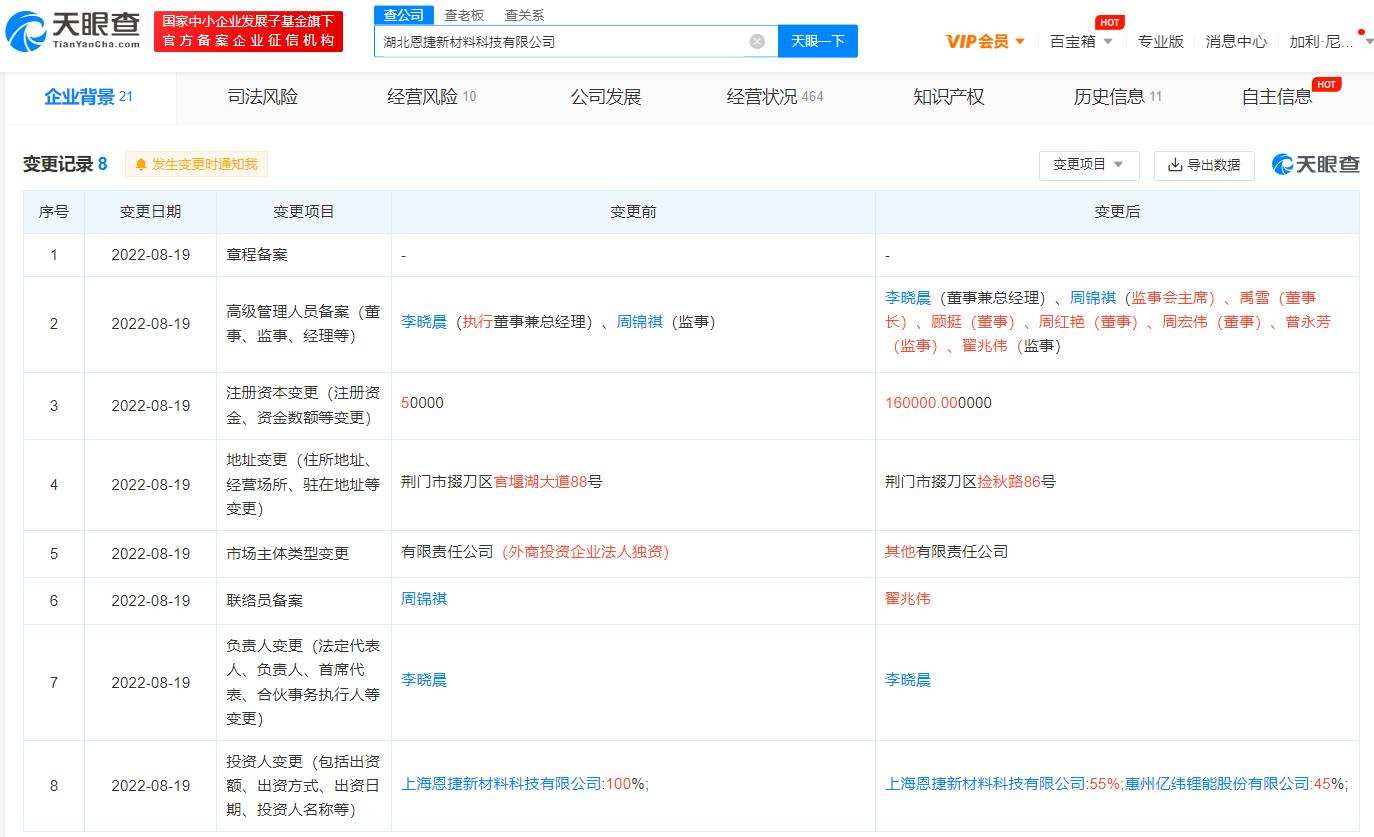Open the 经营状况 tab
Screen dimensions: 1374x837
tap(774, 97)
